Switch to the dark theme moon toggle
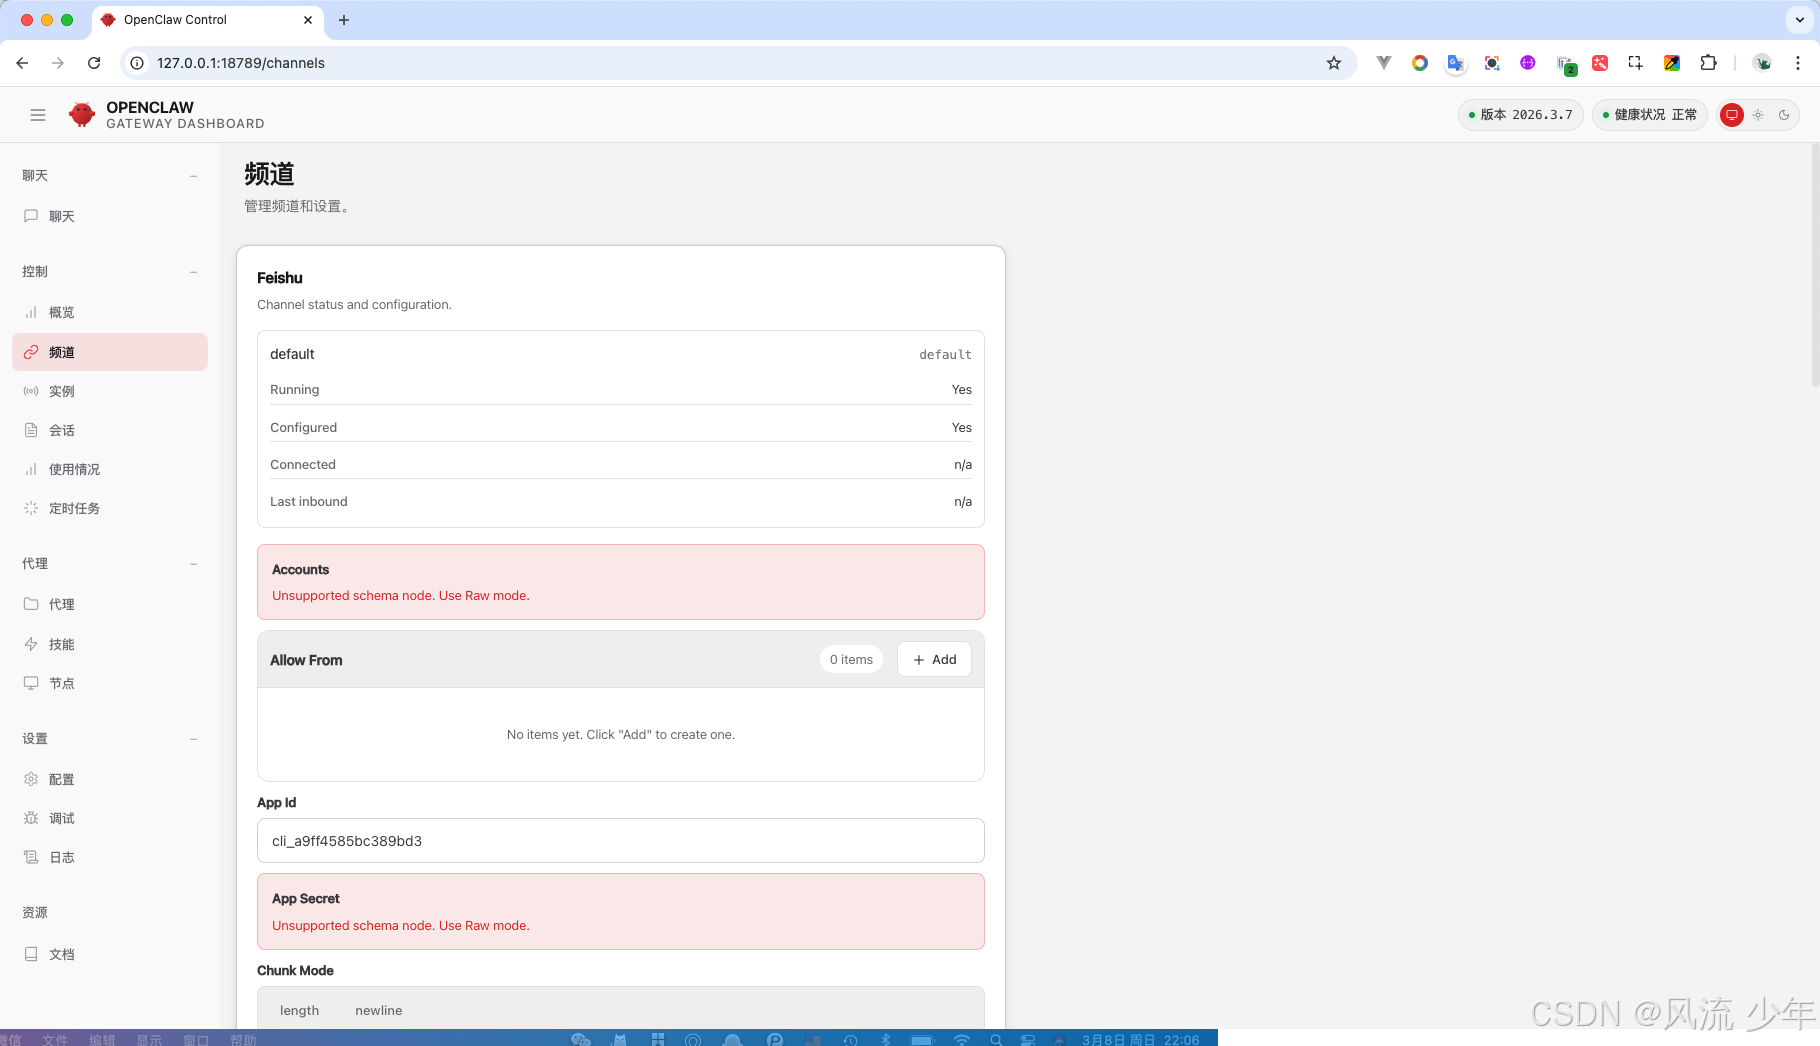 (1784, 115)
